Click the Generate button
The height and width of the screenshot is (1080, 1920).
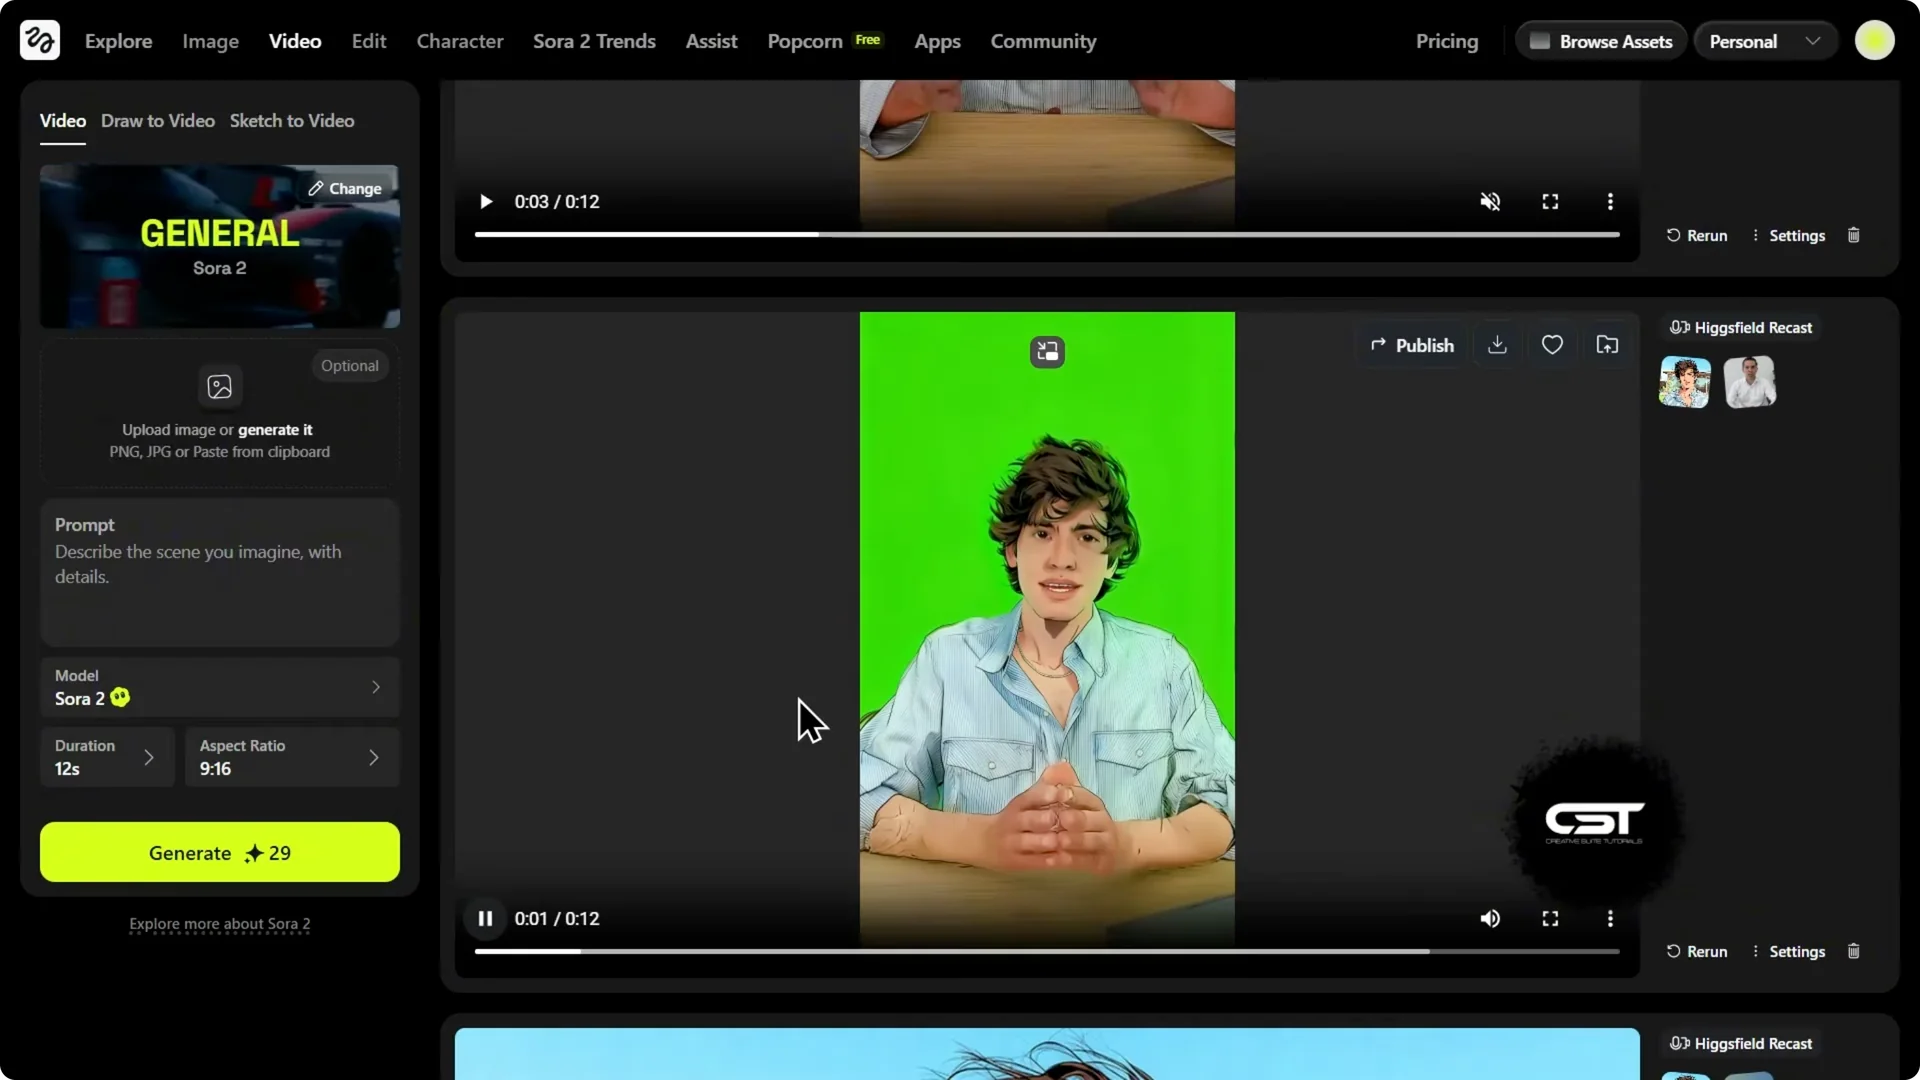tap(219, 852)
